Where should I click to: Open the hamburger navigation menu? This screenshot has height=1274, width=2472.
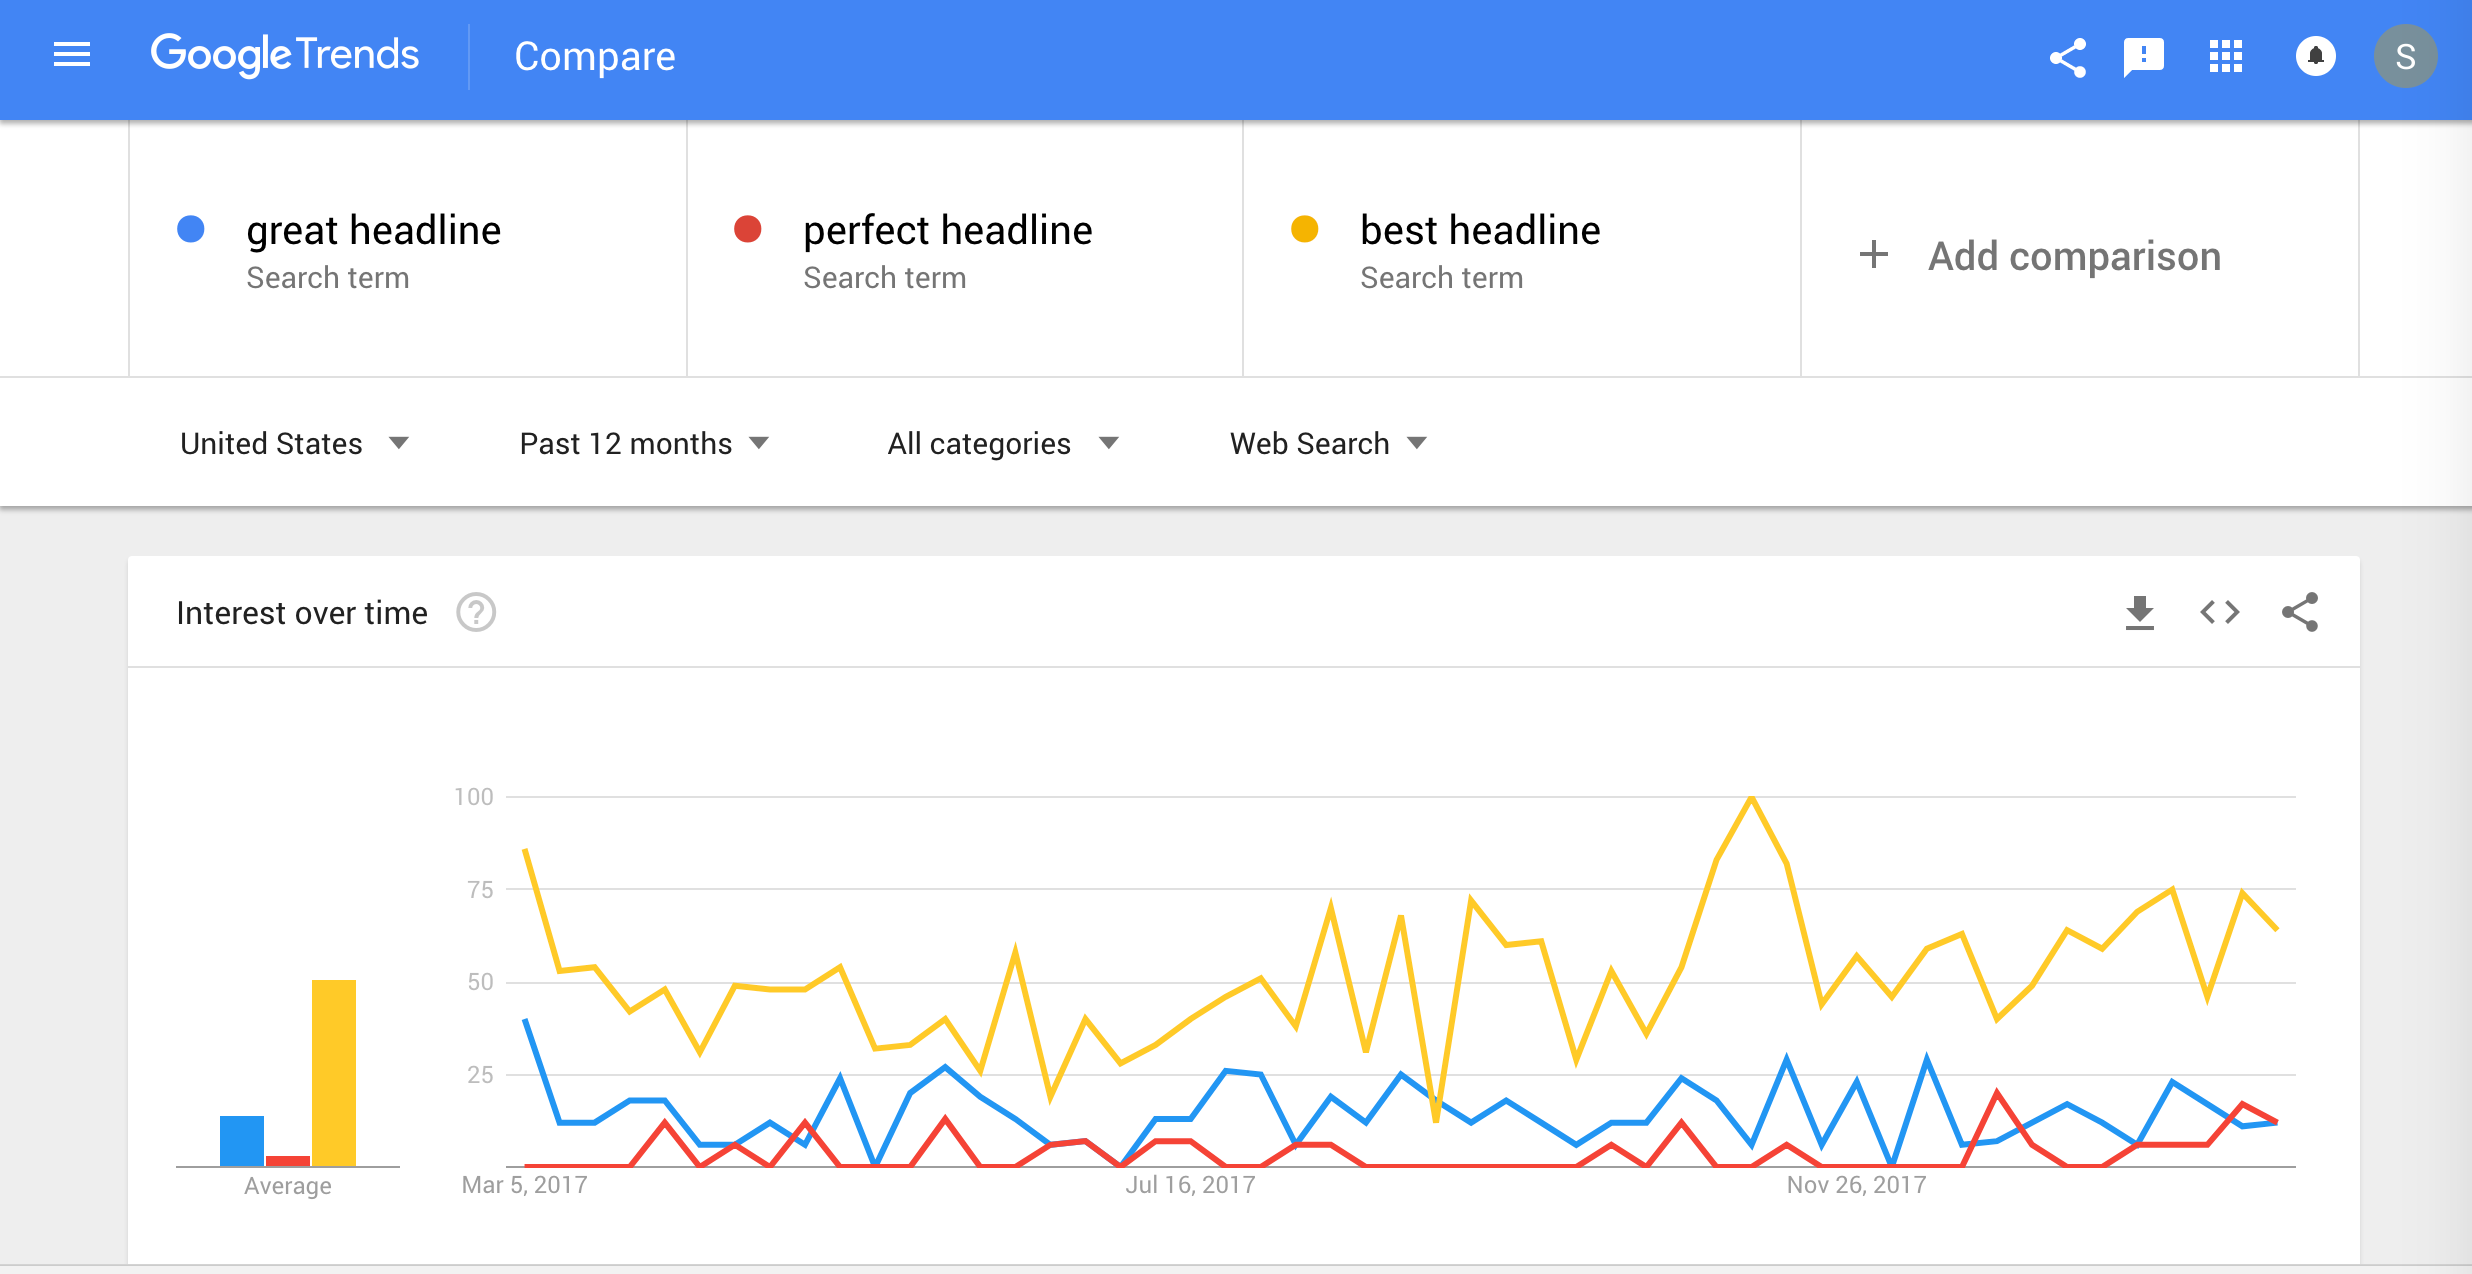[x=72, y=55]
